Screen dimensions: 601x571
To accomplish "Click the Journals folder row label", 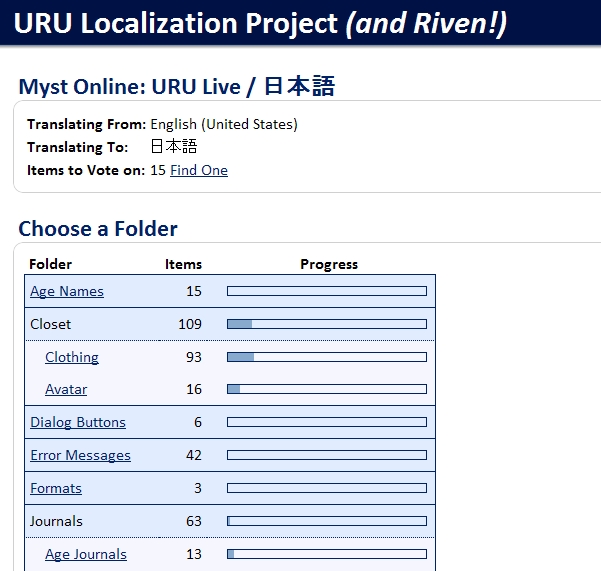I will tap(56, 521).
